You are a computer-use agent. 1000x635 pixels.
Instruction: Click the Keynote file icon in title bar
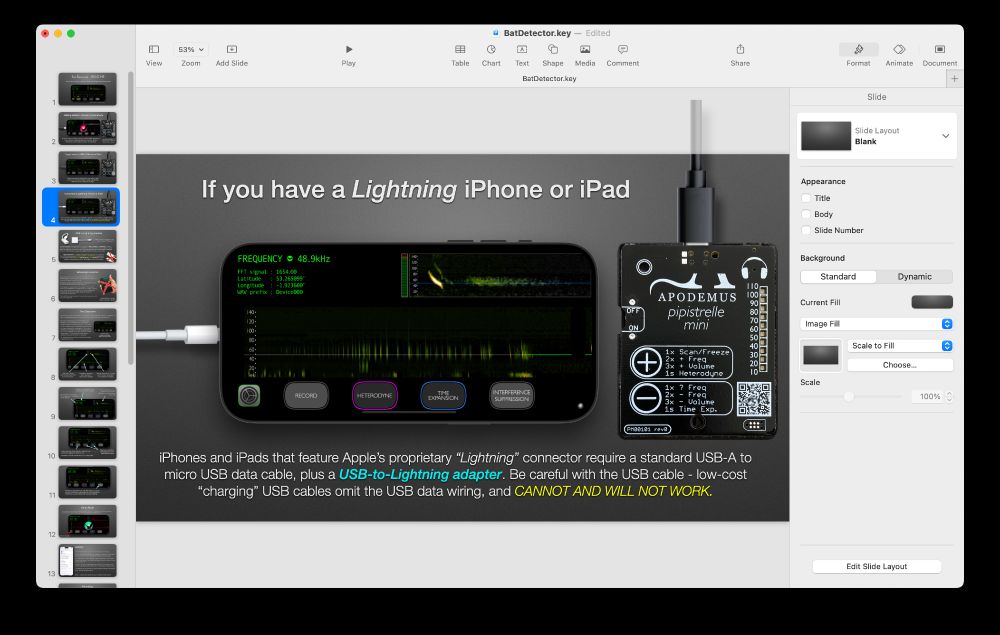pyautogui.click(x=496, y=33)
